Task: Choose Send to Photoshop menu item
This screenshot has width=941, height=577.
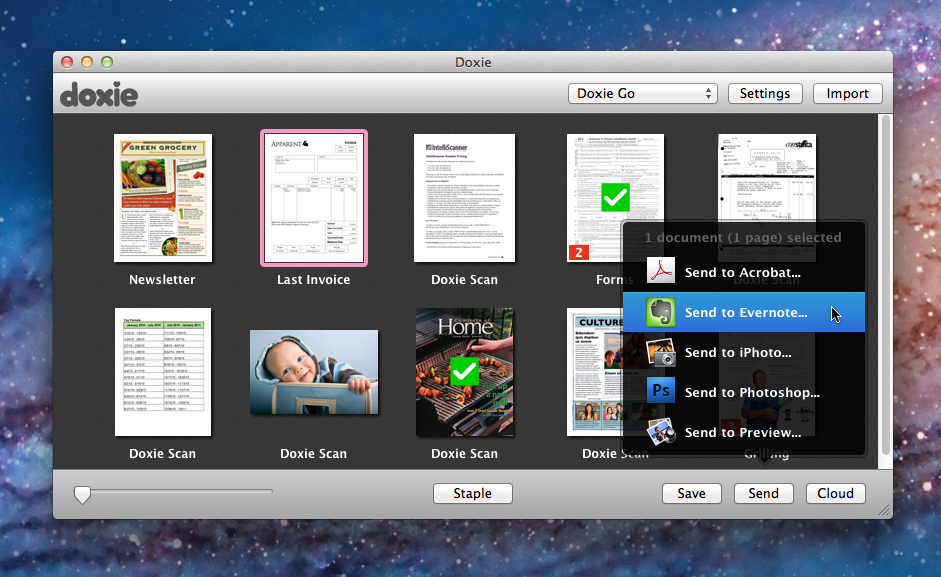Action: coord(751,393)
